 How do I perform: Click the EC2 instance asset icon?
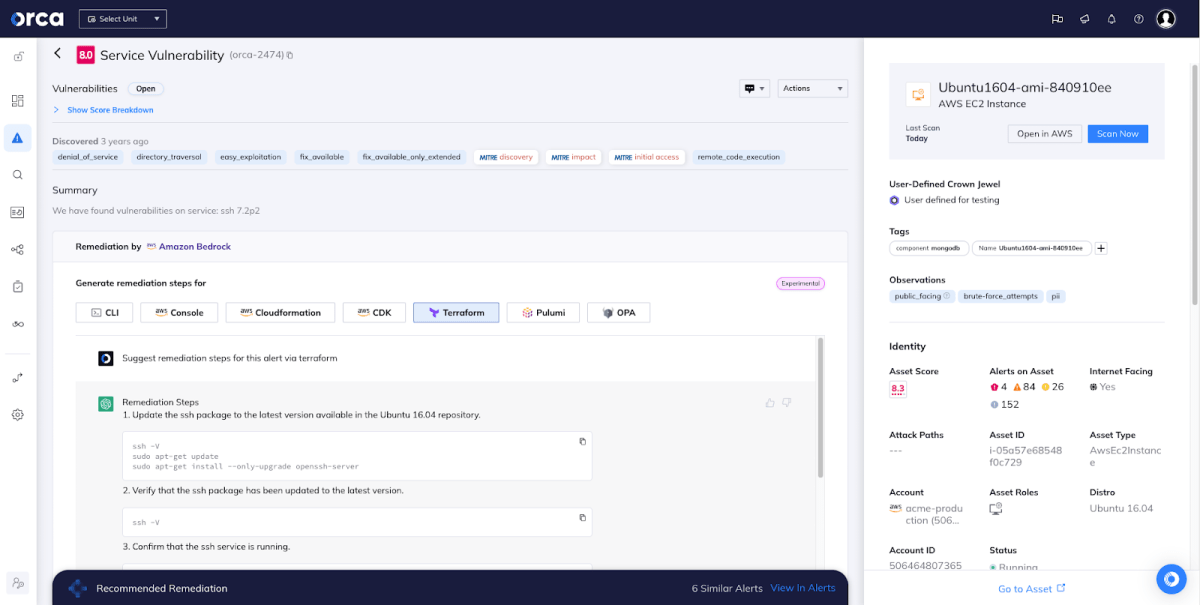[918, 95]
